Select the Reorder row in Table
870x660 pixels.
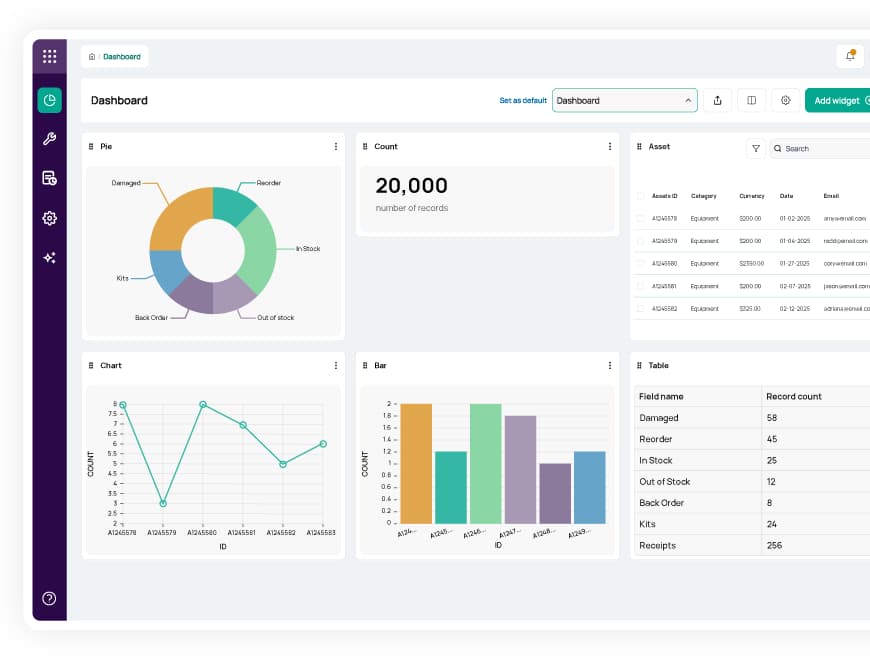tap(752, 439)
